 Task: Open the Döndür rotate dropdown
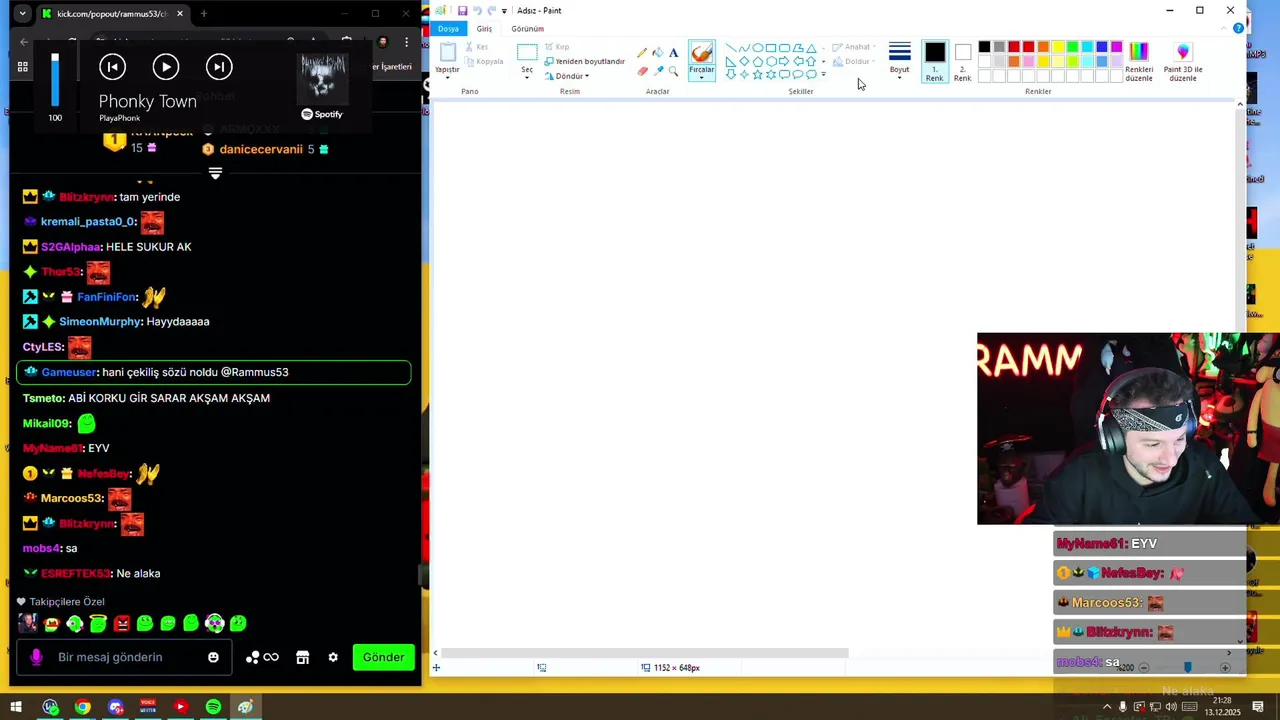(572, 76)
